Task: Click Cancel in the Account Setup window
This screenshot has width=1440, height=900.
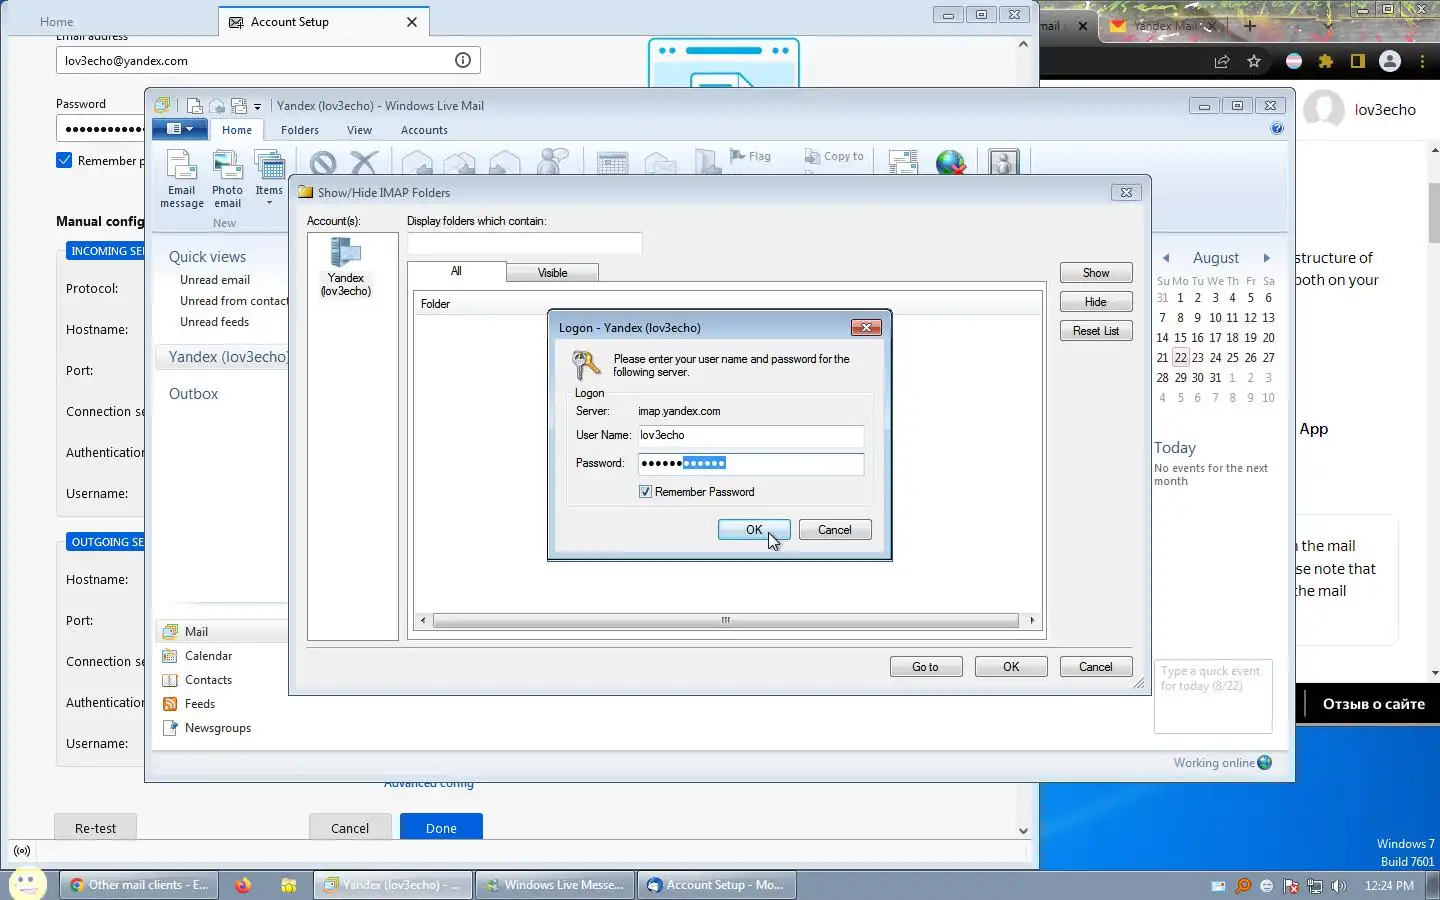Action: [x=350, y=828]
